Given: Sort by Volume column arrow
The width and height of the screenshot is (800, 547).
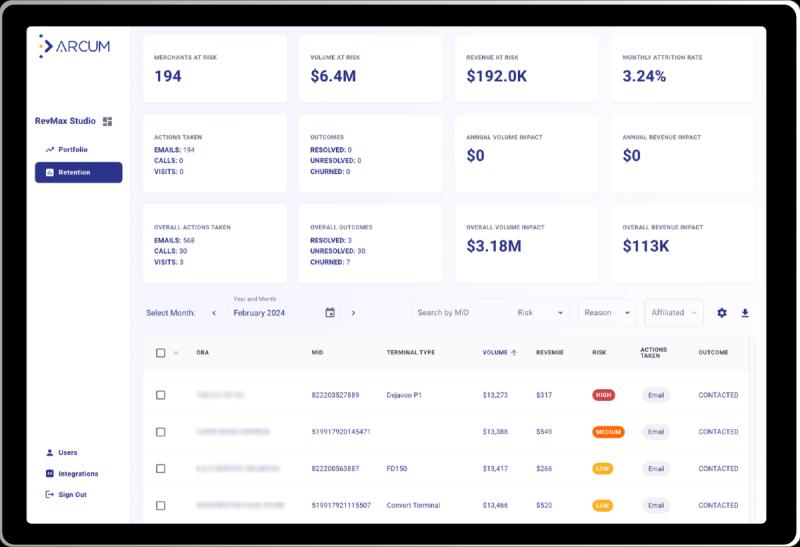Looking at the screenshot, I should pyautogui.click(x=514, y=353).
